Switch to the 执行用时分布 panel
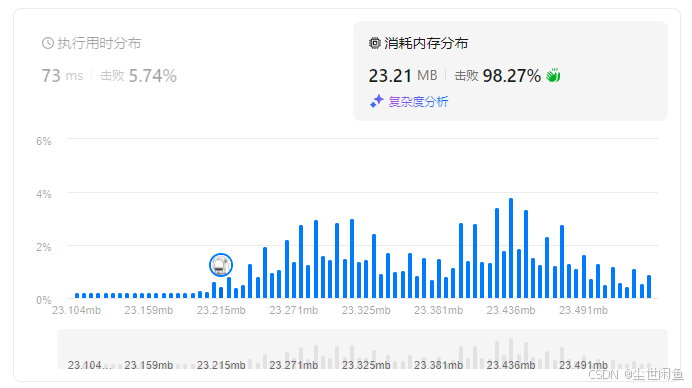The image size is (692, 388). pos(99,43)
